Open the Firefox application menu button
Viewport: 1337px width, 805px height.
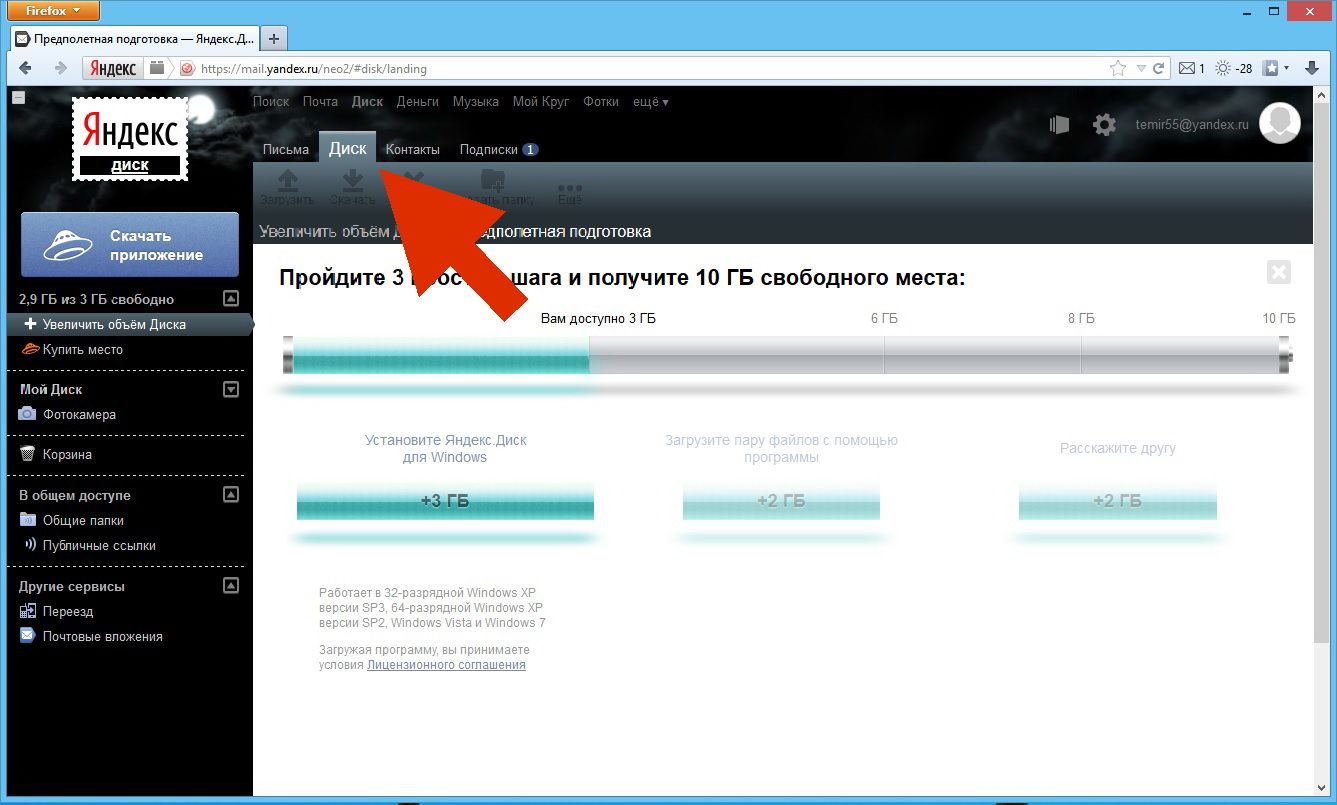[54, 11]
